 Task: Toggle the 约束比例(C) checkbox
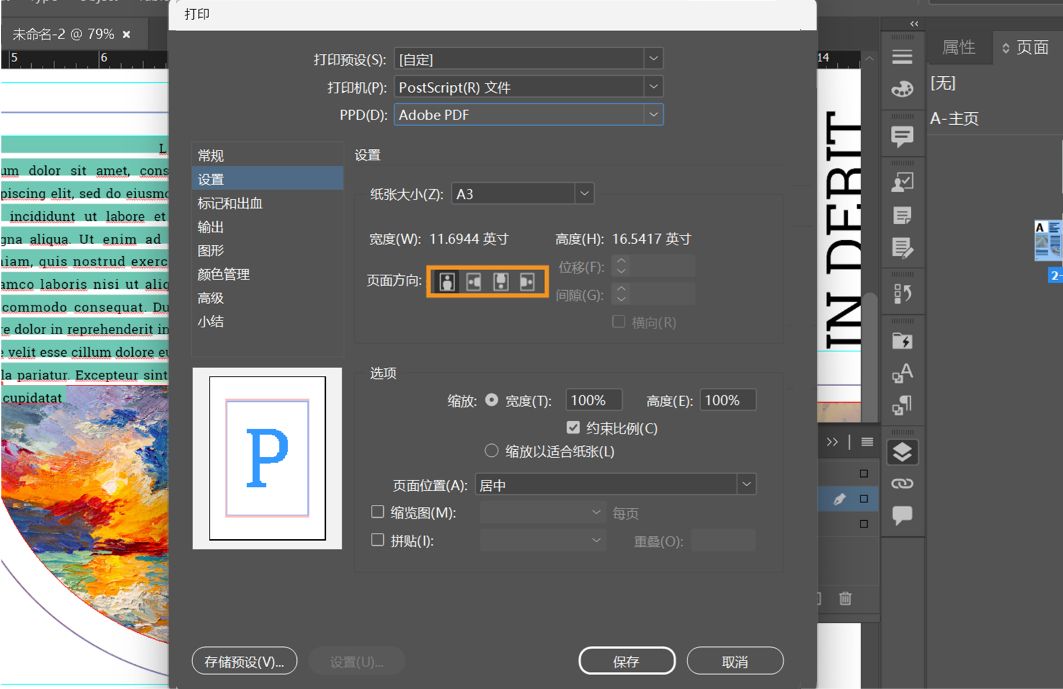coord(573,427)
